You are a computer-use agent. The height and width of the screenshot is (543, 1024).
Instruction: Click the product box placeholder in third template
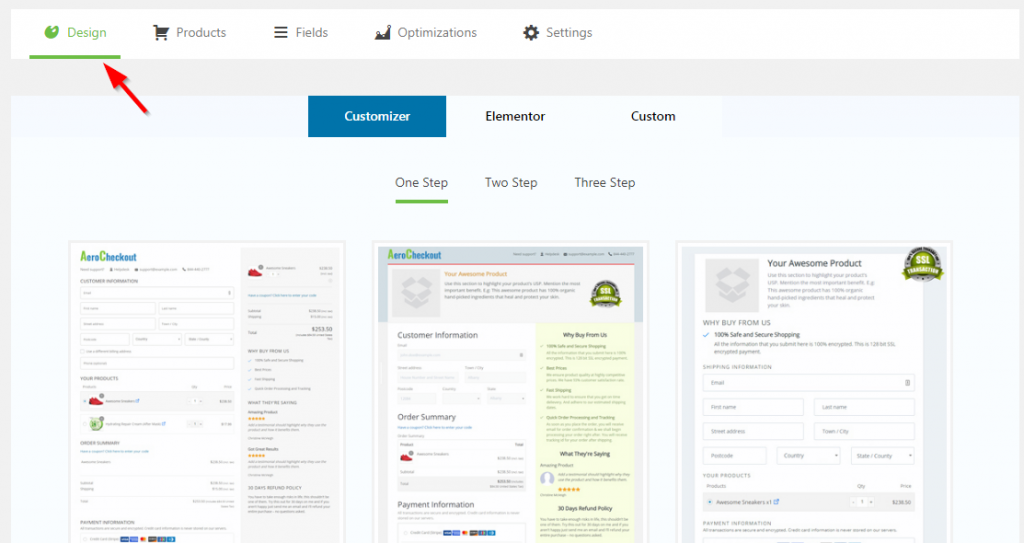pyautogui.click(x=732, y=284)
